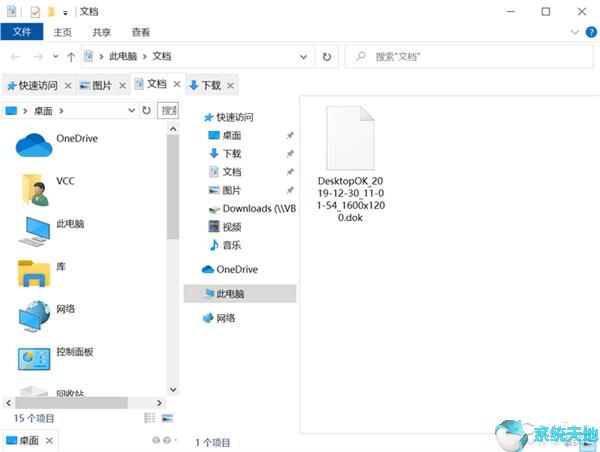Image resolution: width=600 pixels, height=452 pixels.
Task: Switch to the 共享 ribbon tab
Action: (x=101, y=32)
